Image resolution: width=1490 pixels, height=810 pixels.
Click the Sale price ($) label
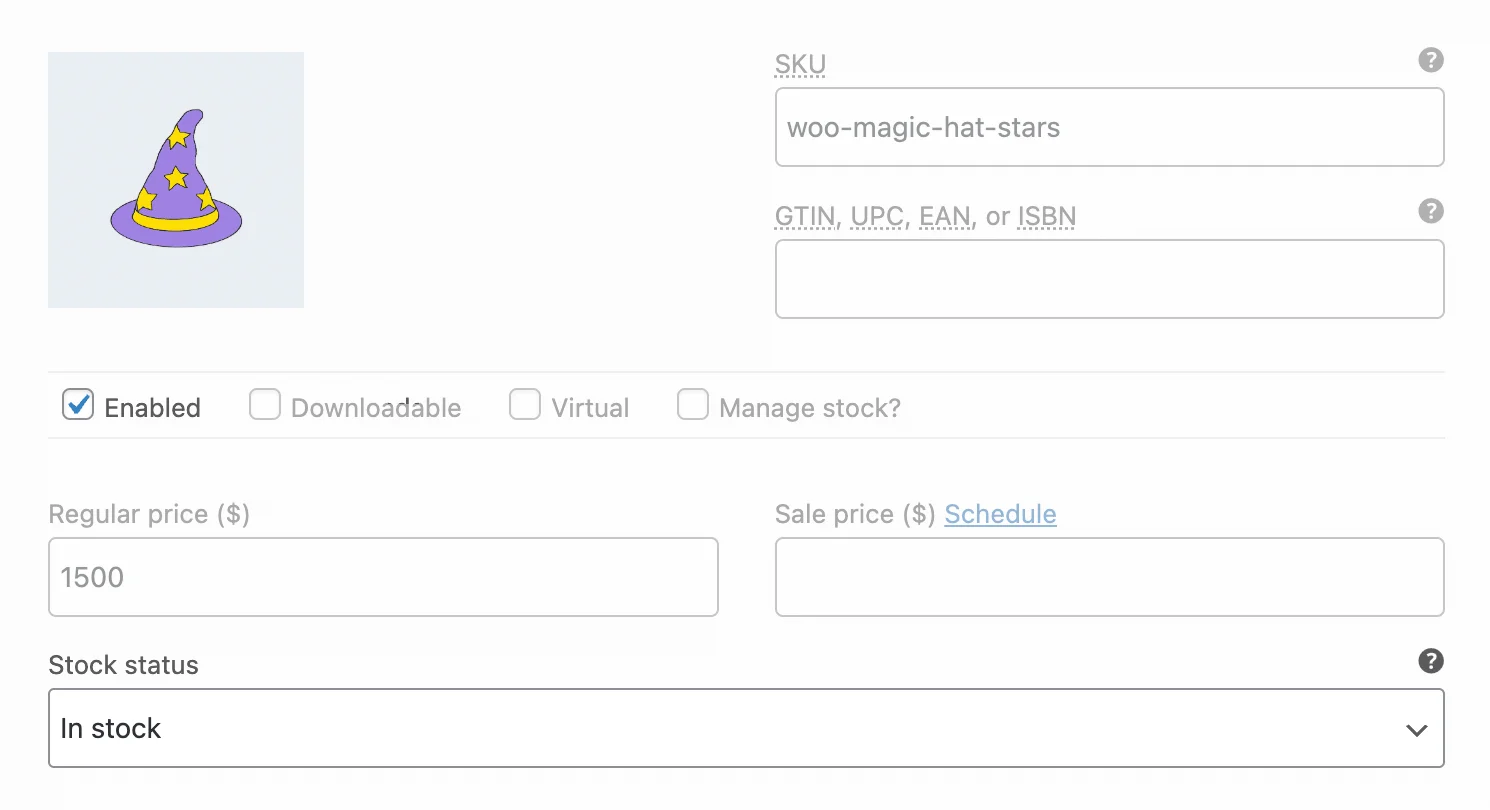point(854,514)
